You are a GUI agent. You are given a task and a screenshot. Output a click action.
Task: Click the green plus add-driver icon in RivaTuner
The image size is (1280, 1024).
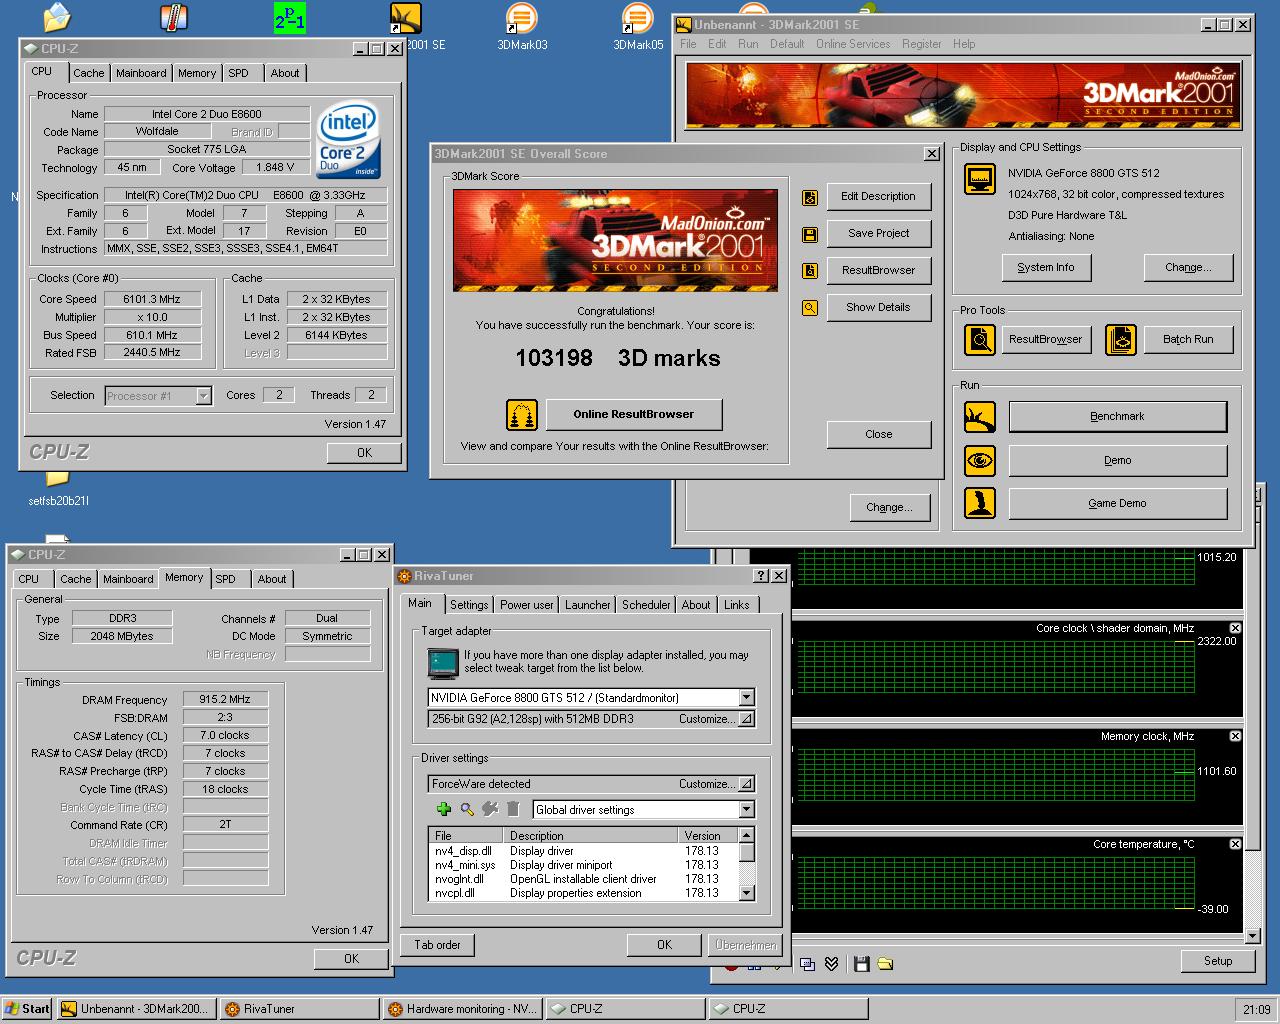tap(444, 809)
